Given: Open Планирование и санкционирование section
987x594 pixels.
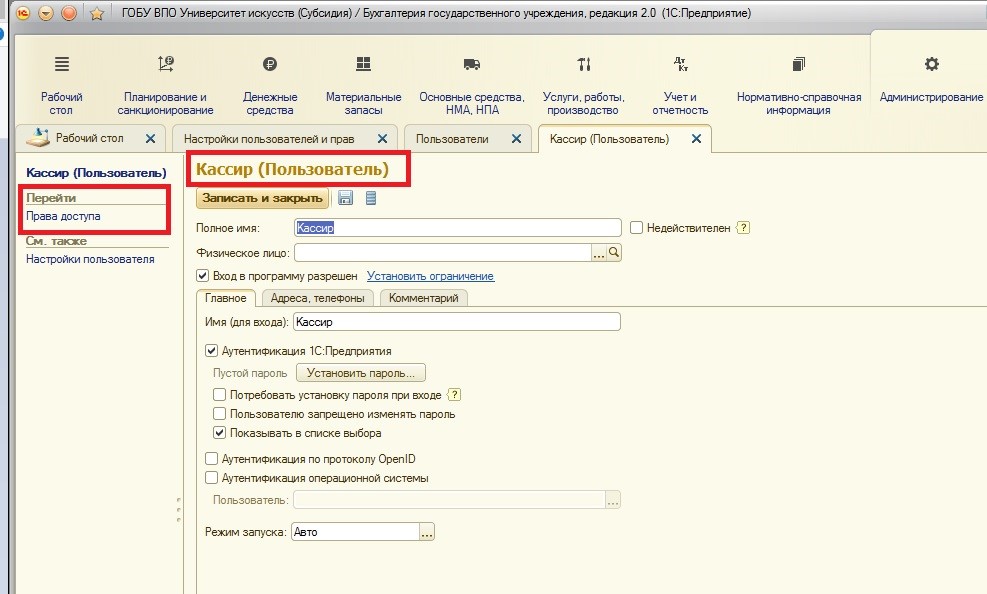Looking at the screenshot, I should coord(166,85).
